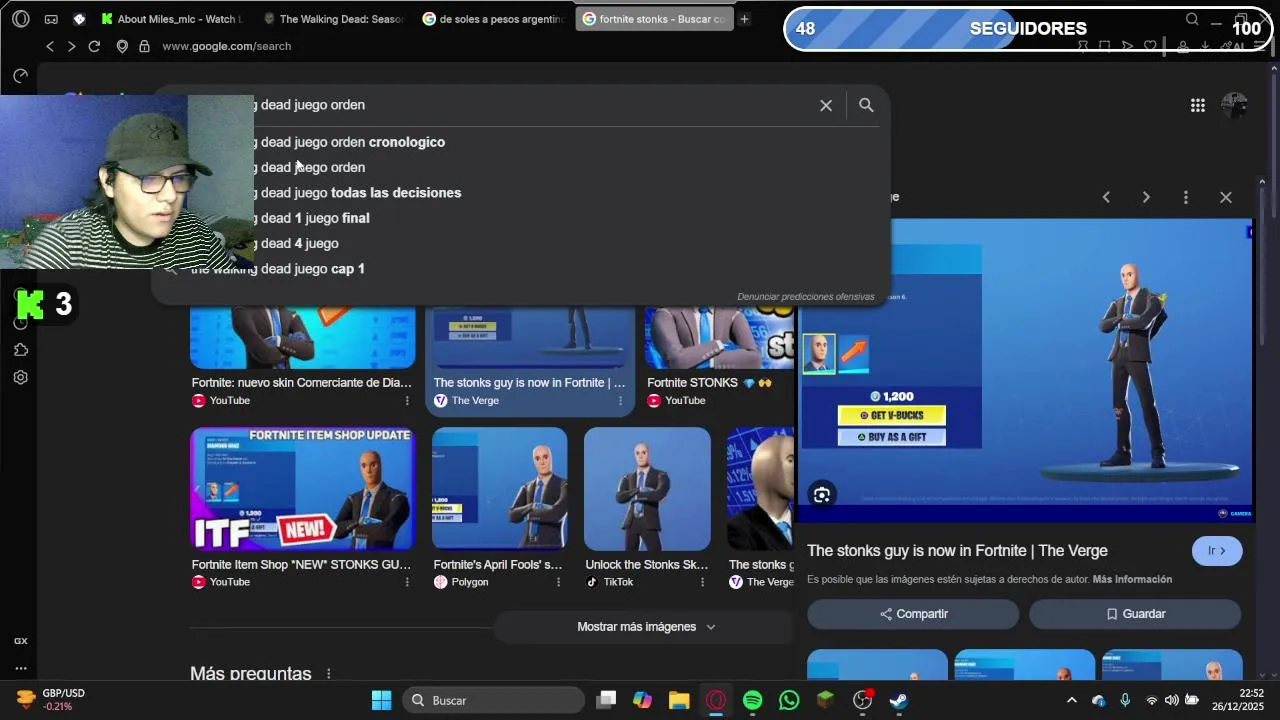Open the Steam taskbar icon
This screenshot has height=720, width=1280.
point(899,700)
